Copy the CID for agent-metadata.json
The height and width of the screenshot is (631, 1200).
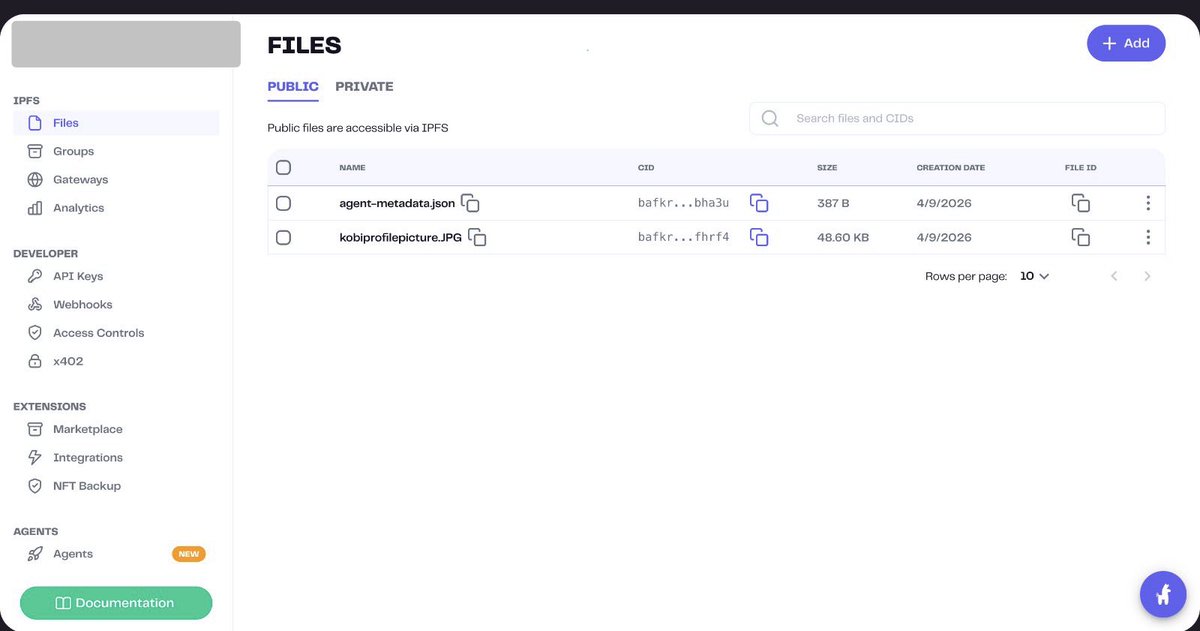tap(759, 202)
